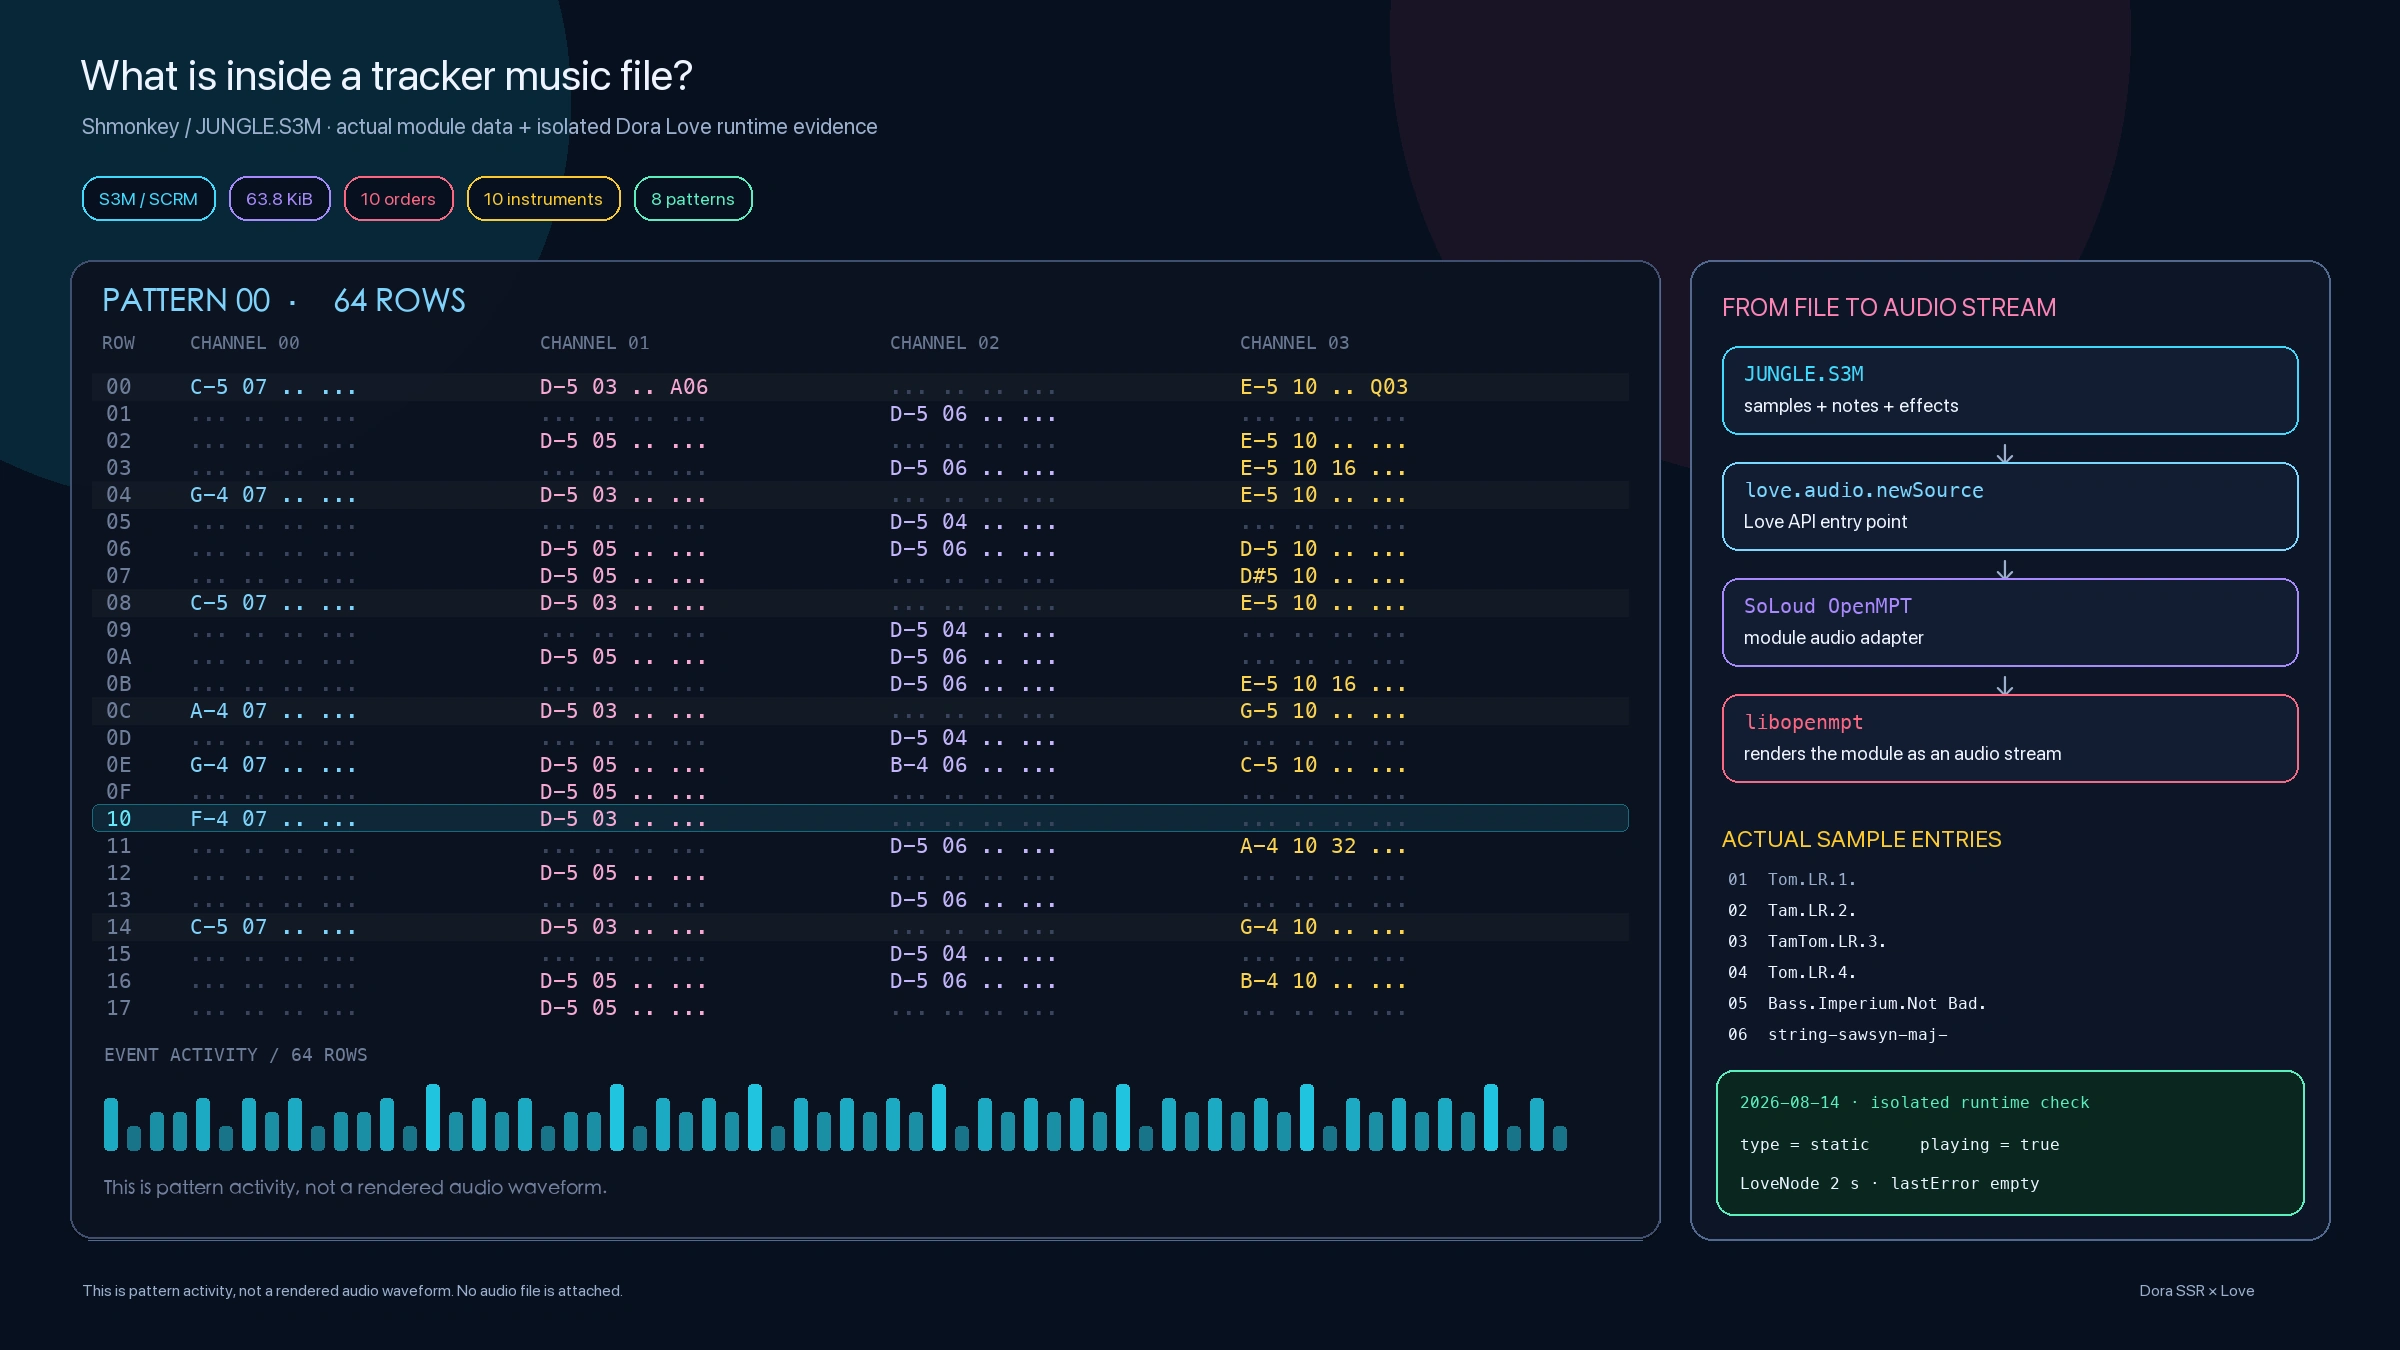The image size is (2400, 1350).
Task: Click the ROW column header
Action: 118,343
